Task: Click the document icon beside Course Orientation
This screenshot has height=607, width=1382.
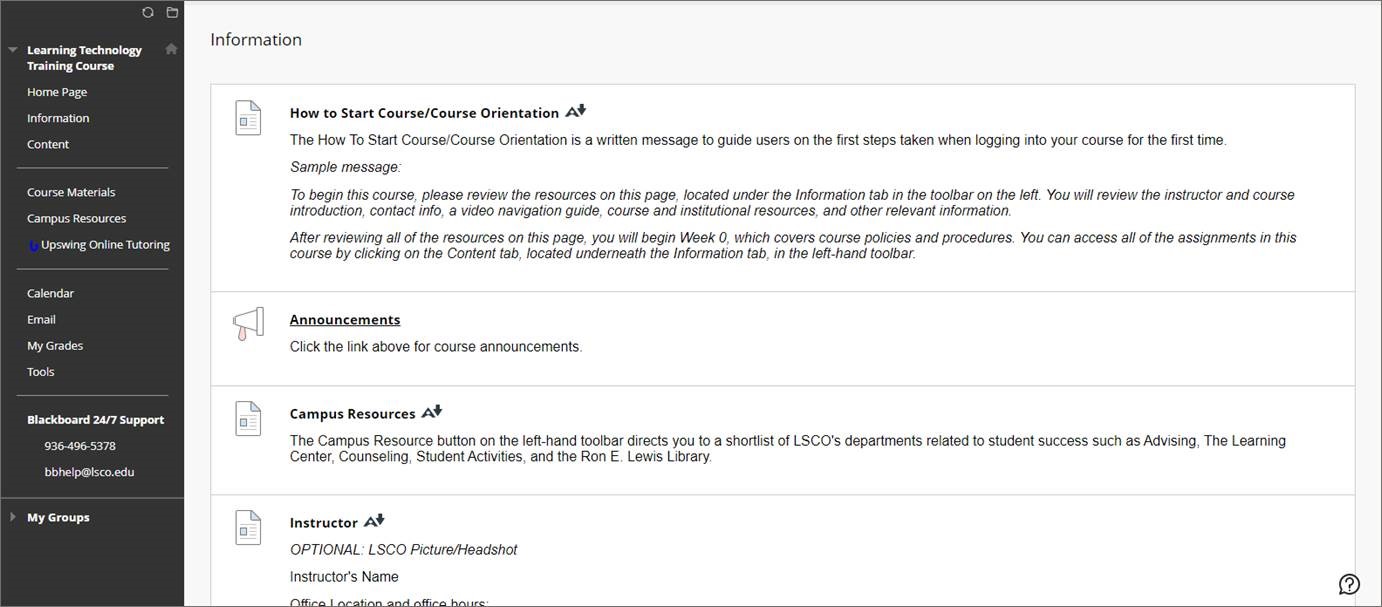Action: 248,118
